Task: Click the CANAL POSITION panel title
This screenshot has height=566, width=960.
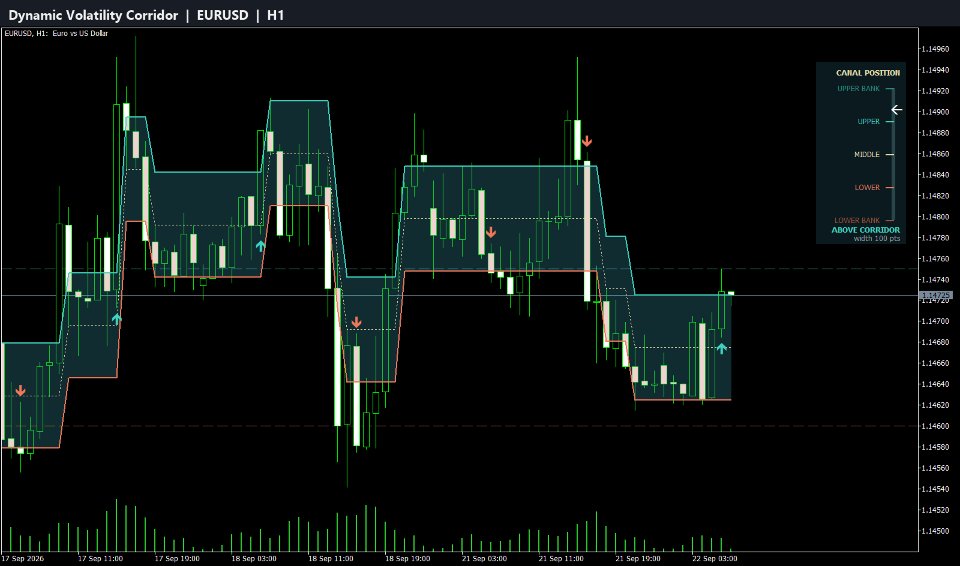Action: (x=868, y=73)
